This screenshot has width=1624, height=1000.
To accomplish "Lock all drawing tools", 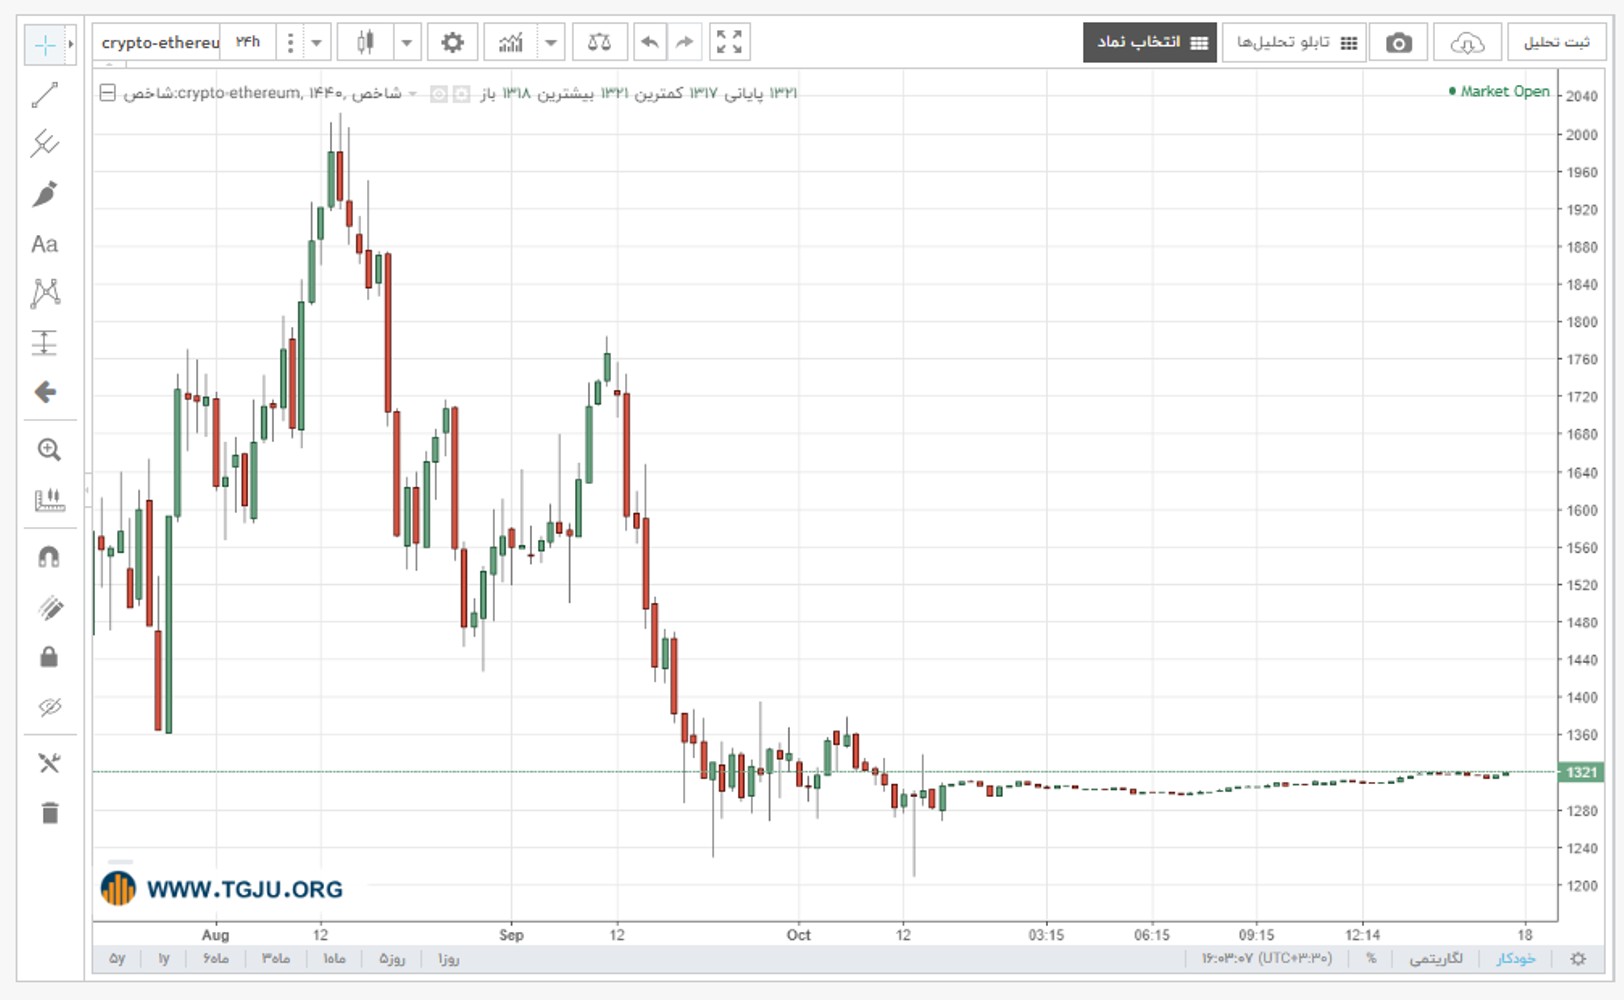I will coord(48,657).
